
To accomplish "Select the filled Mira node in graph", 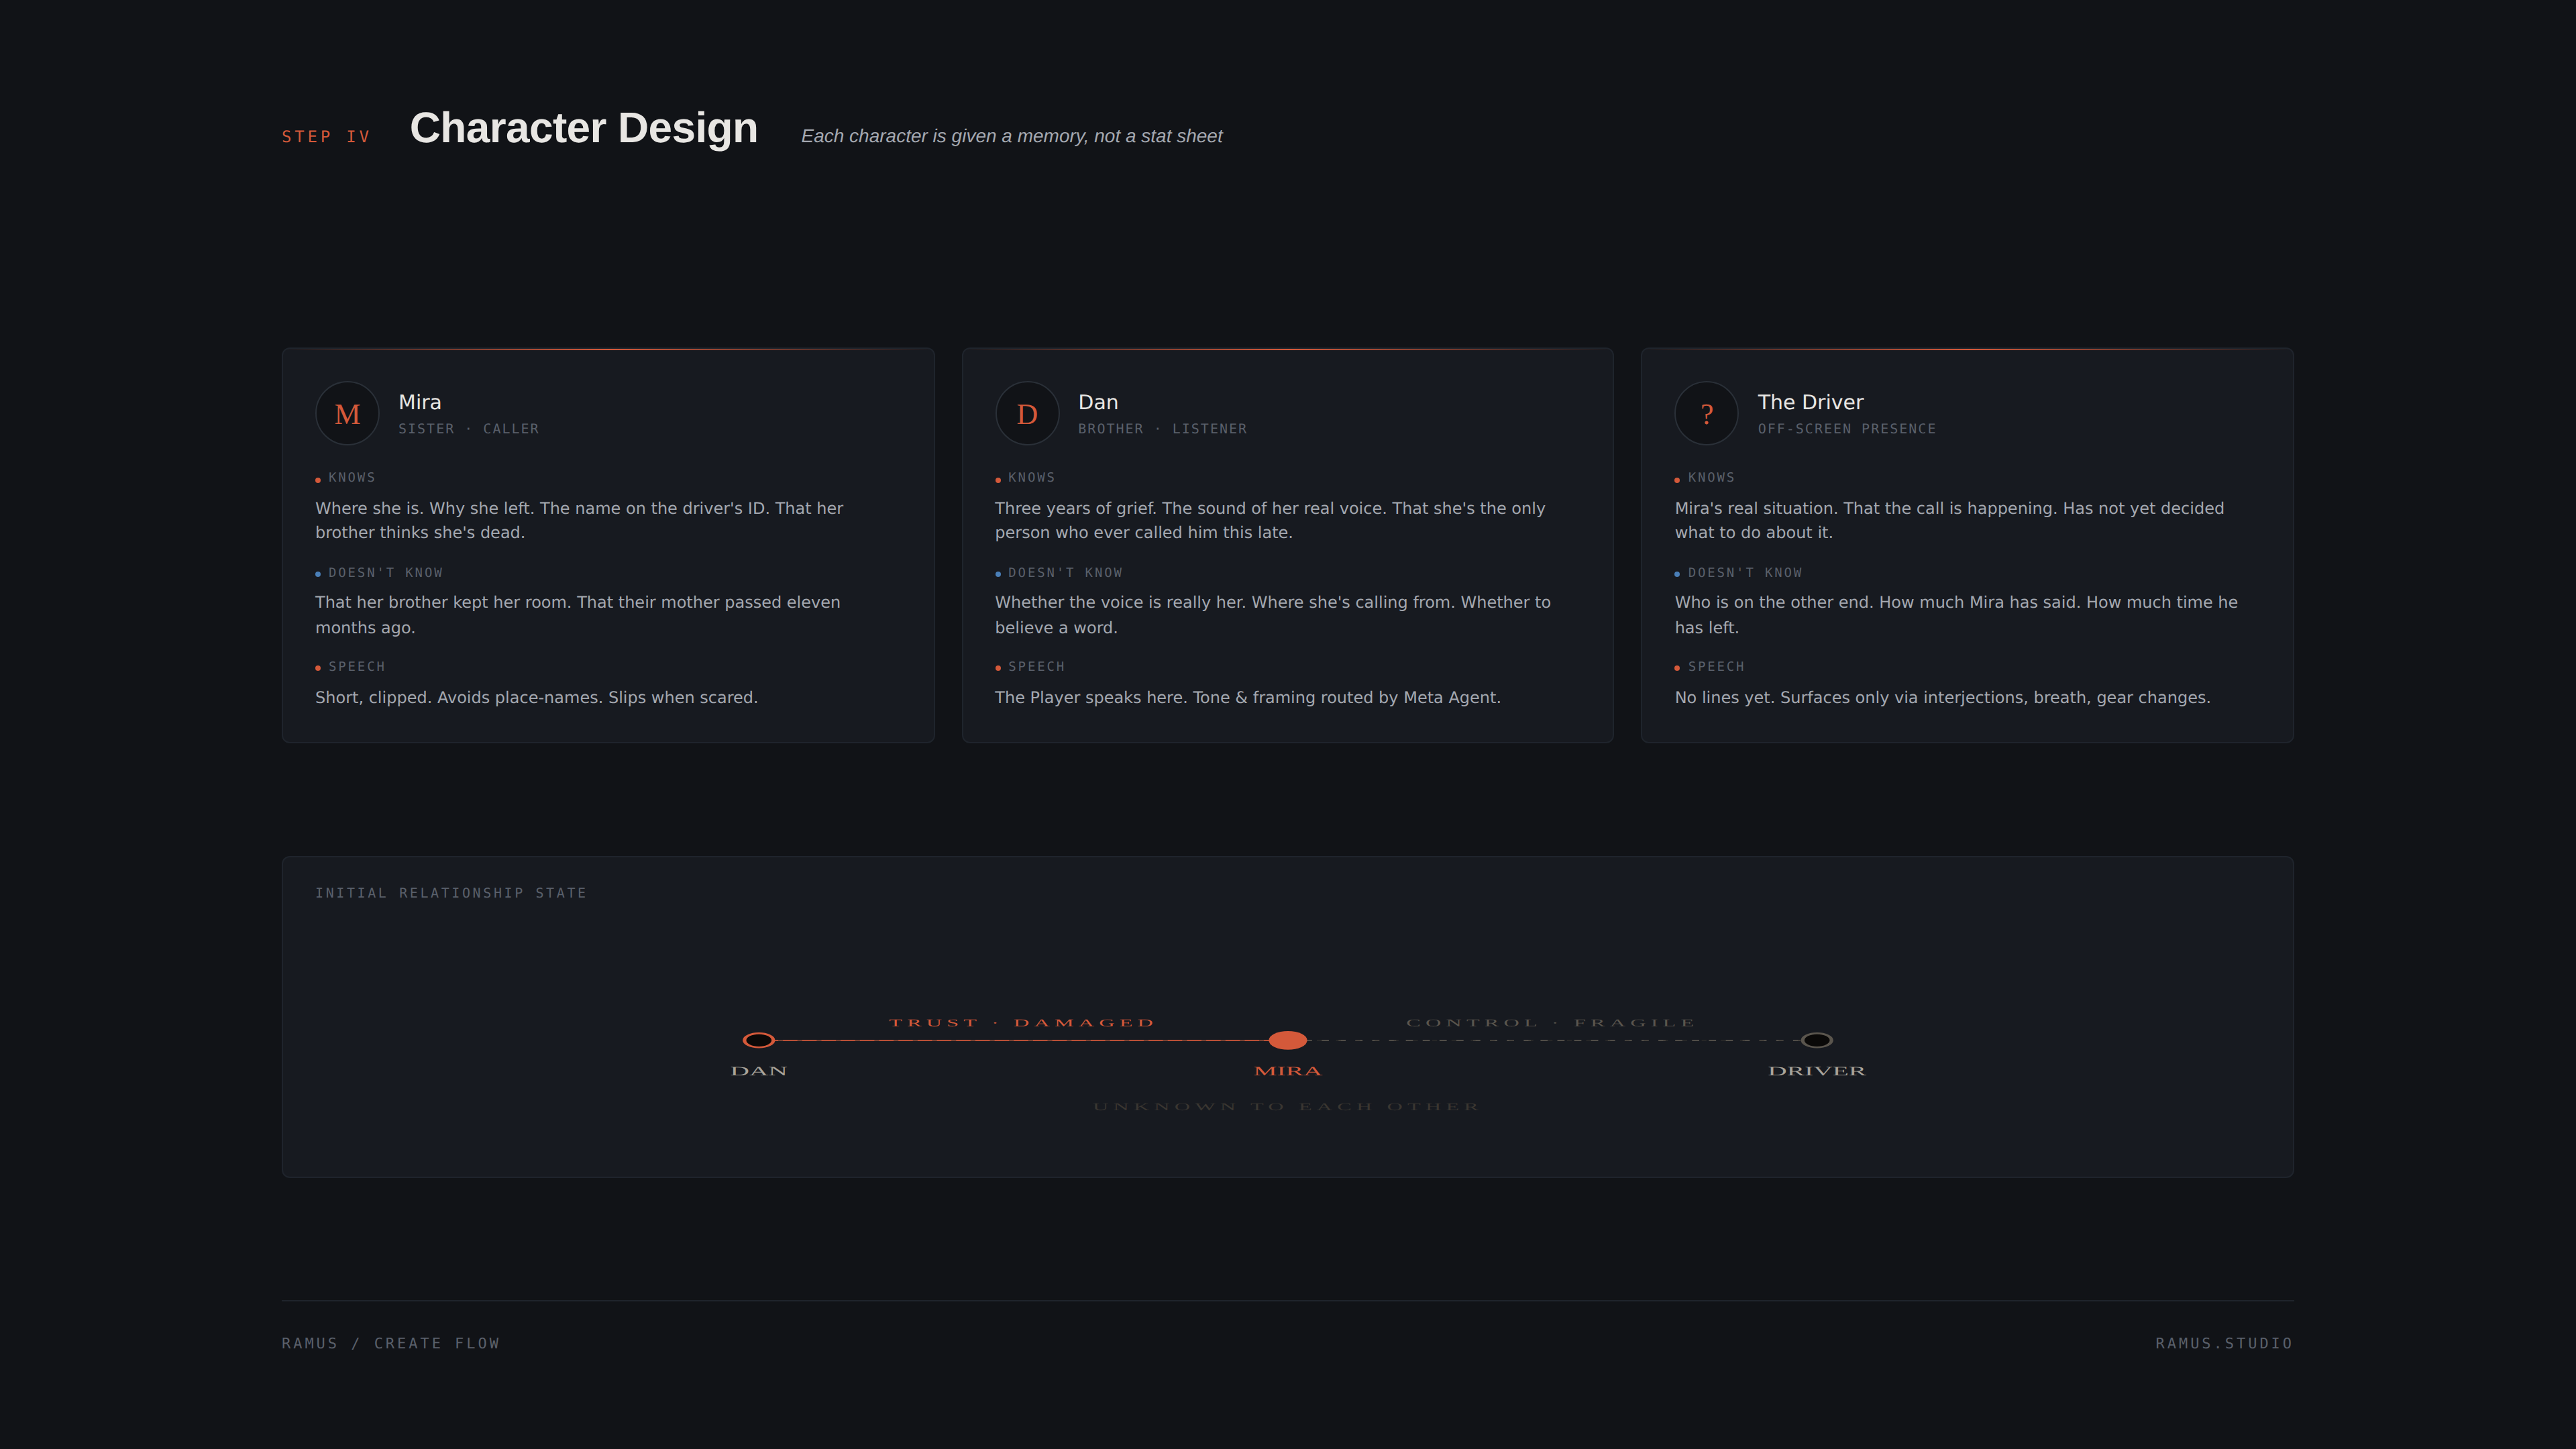I will 1288,1040.
